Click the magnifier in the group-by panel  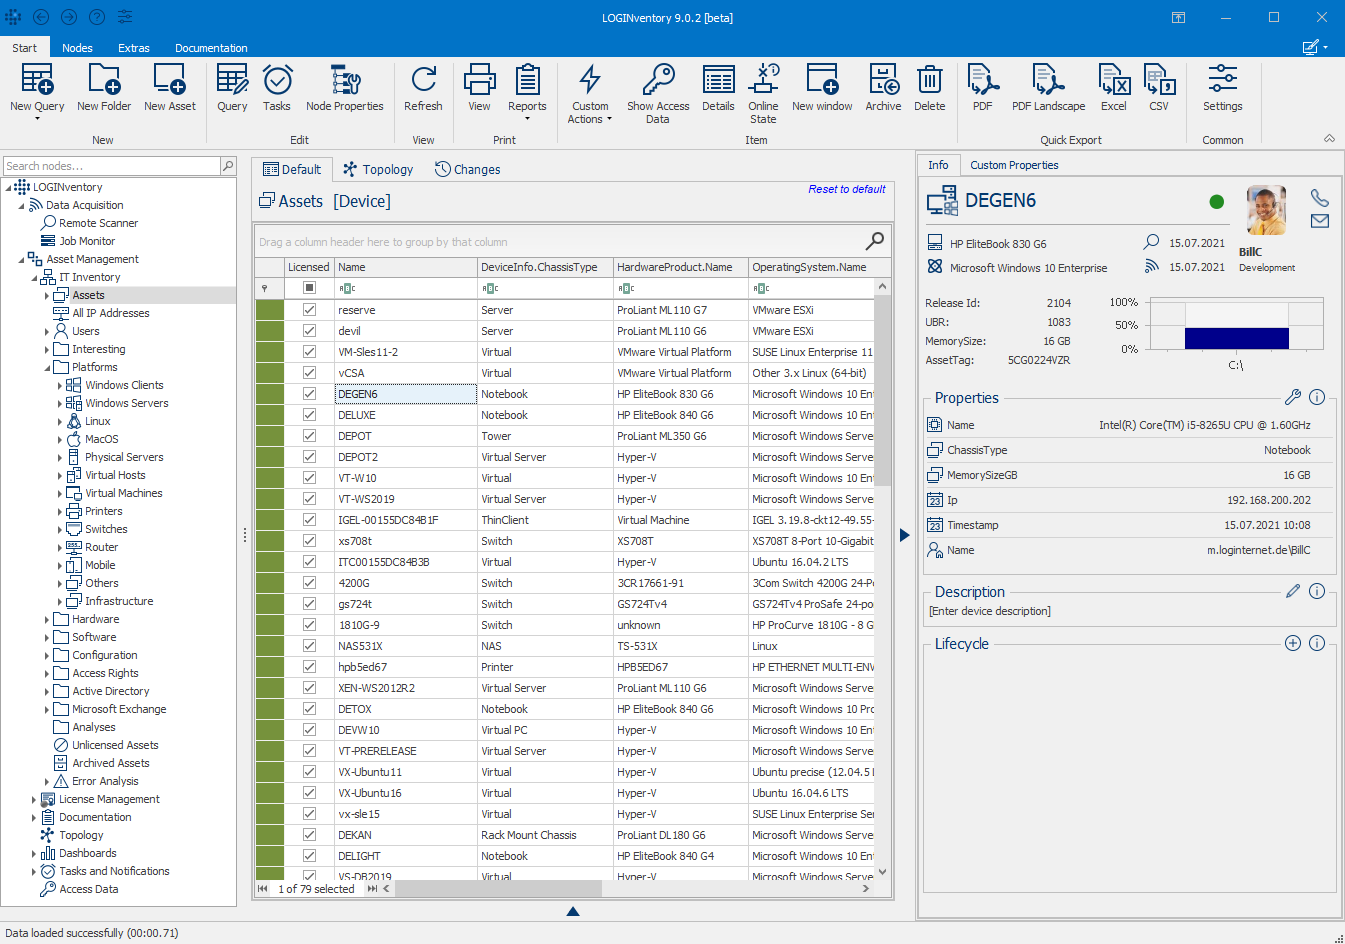[874, 240]
